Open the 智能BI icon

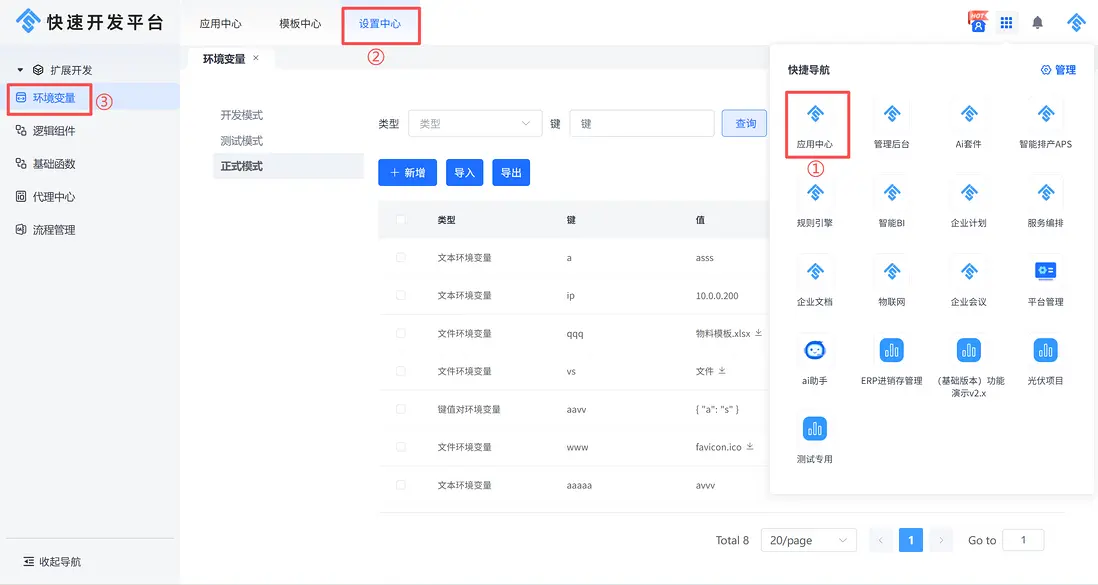tap(891, 193)
